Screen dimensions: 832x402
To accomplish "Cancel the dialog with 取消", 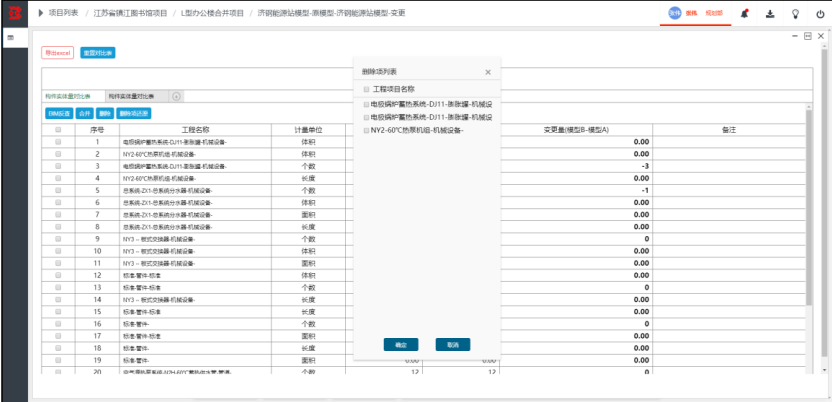I will click(453, 345).
